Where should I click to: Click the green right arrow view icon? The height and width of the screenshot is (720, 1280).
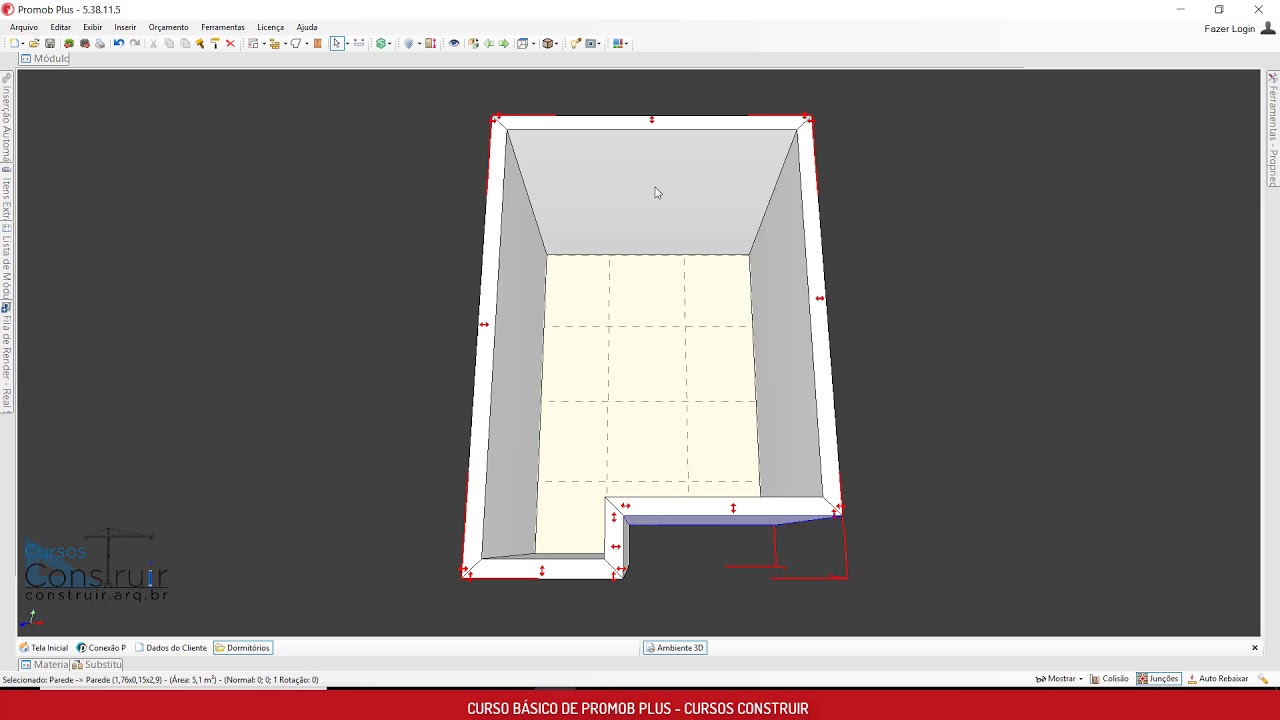[x=504, y=43]
